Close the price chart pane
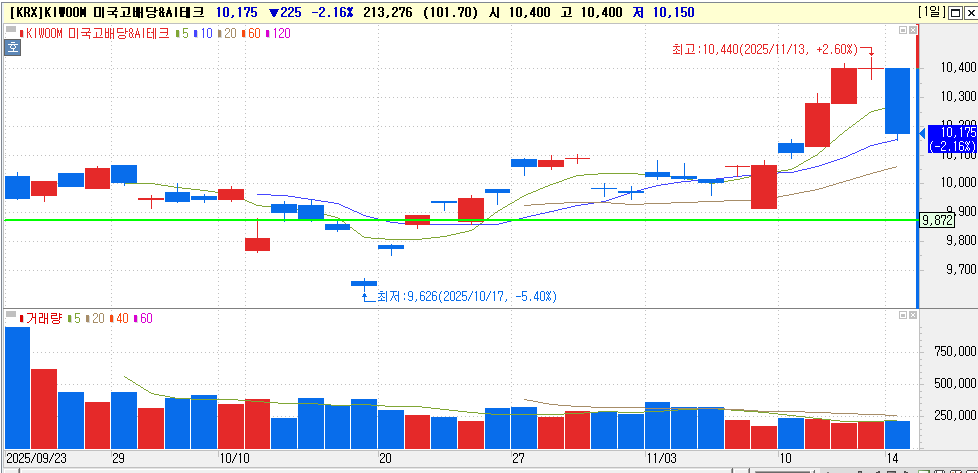Screen dimensions: 978x473 point(913,30)
